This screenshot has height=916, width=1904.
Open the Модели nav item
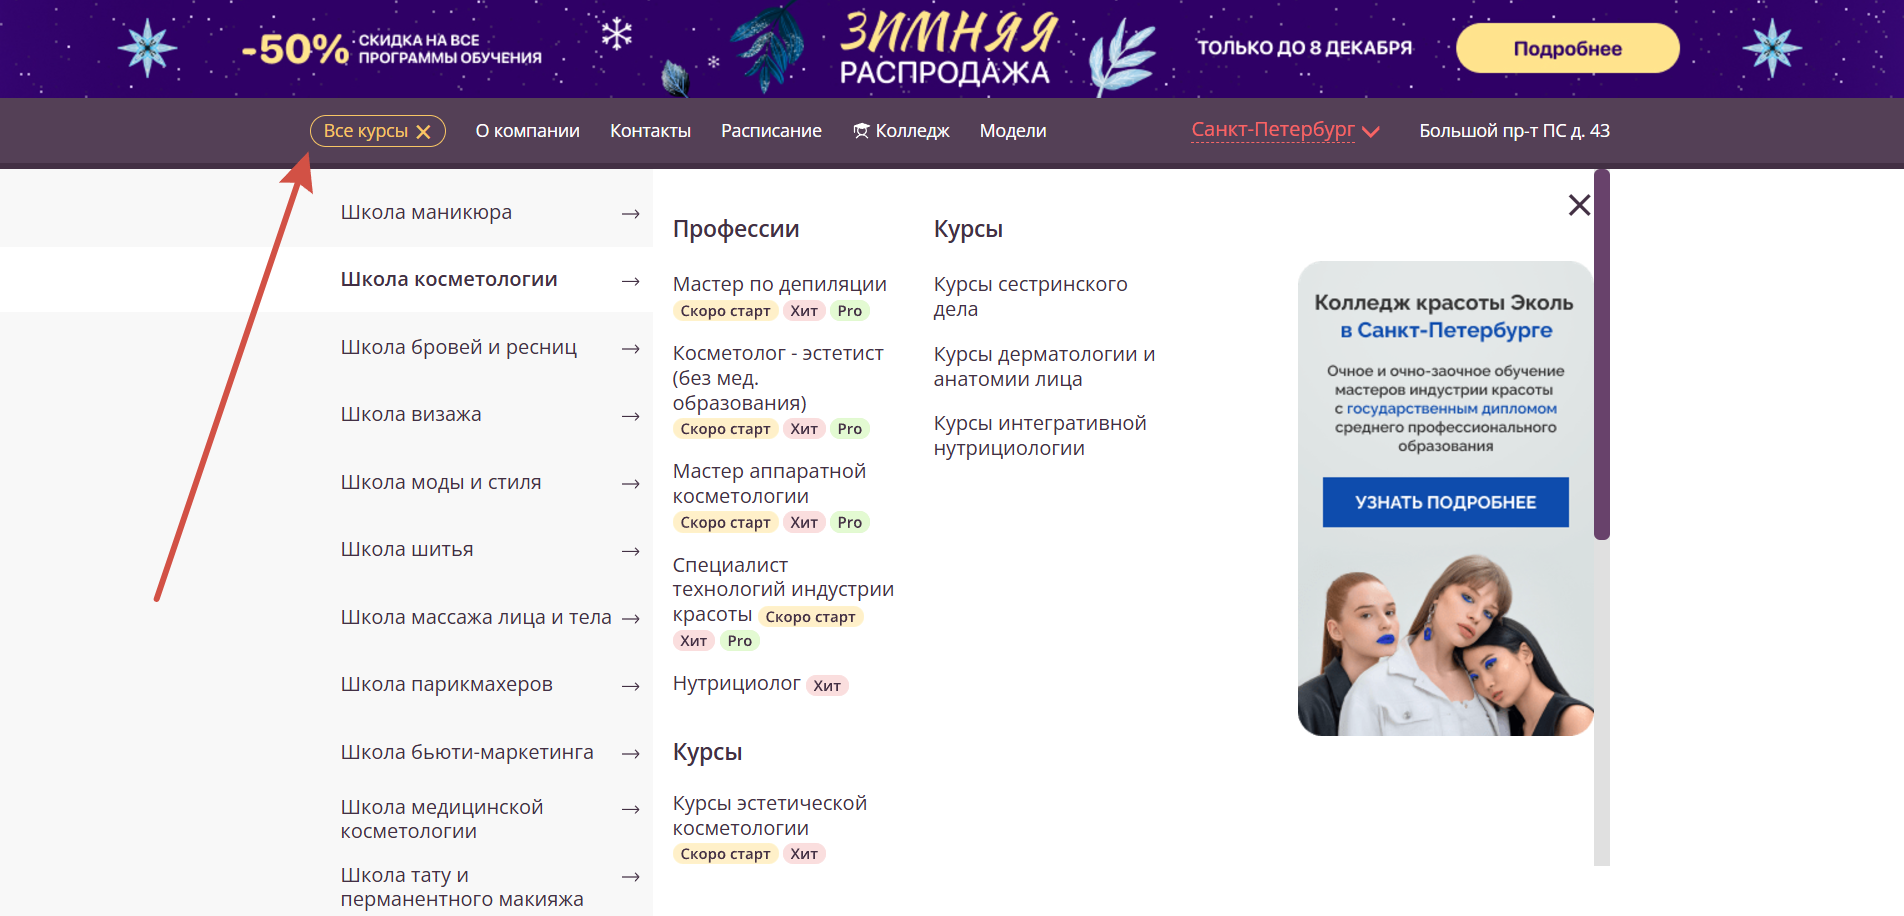point(1013,131)
